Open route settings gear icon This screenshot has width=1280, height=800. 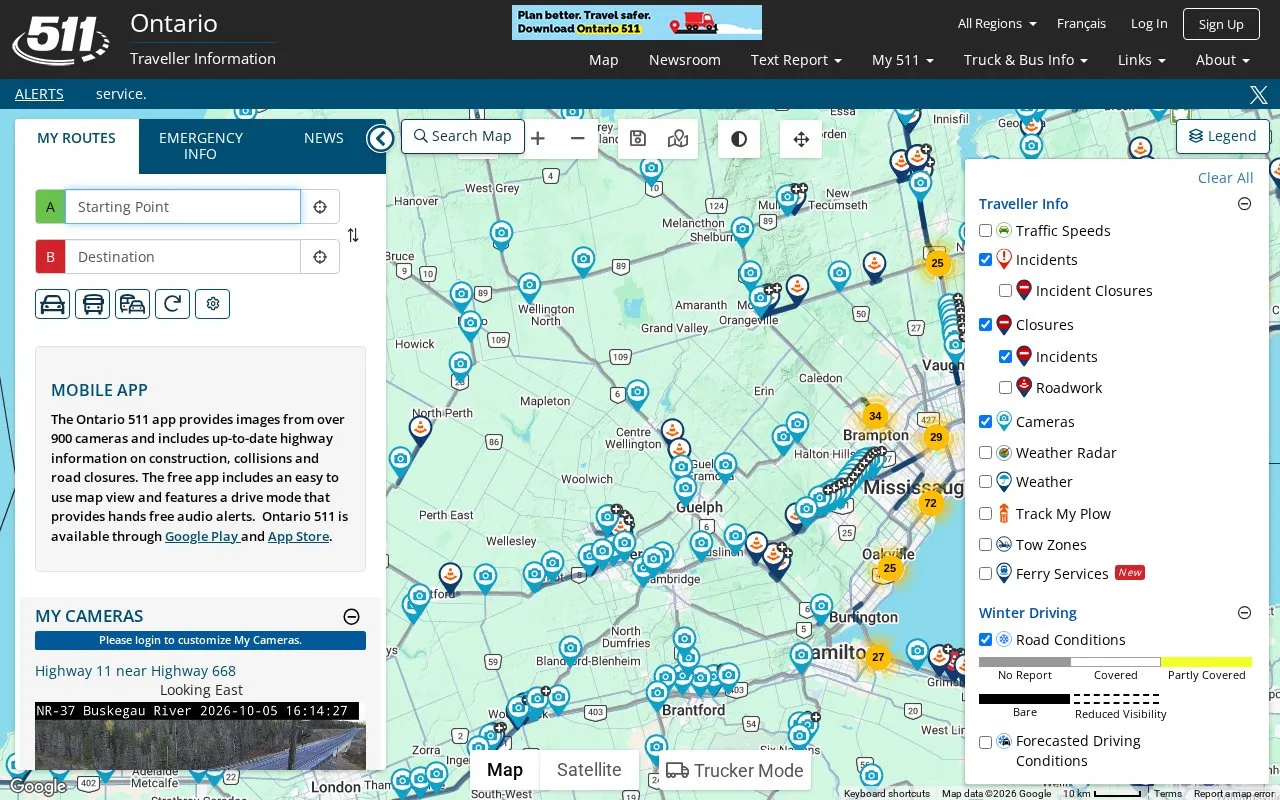tap(213, 304)
